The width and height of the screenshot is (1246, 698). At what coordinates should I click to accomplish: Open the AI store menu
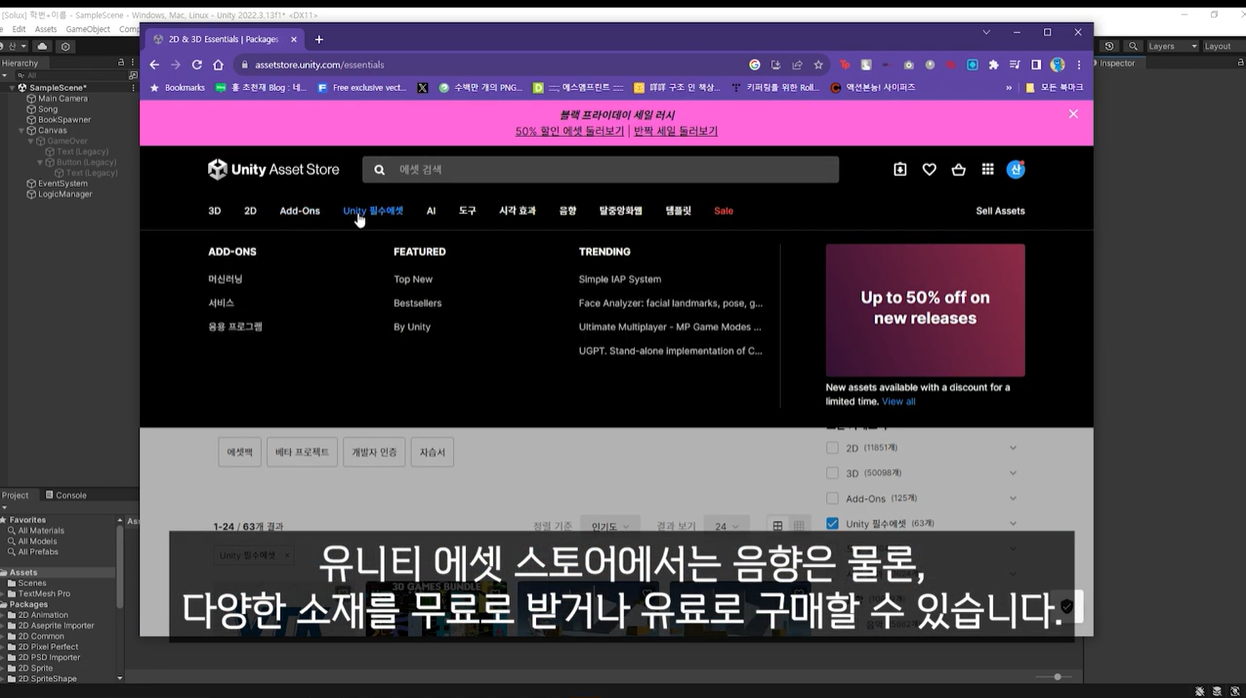431,211
